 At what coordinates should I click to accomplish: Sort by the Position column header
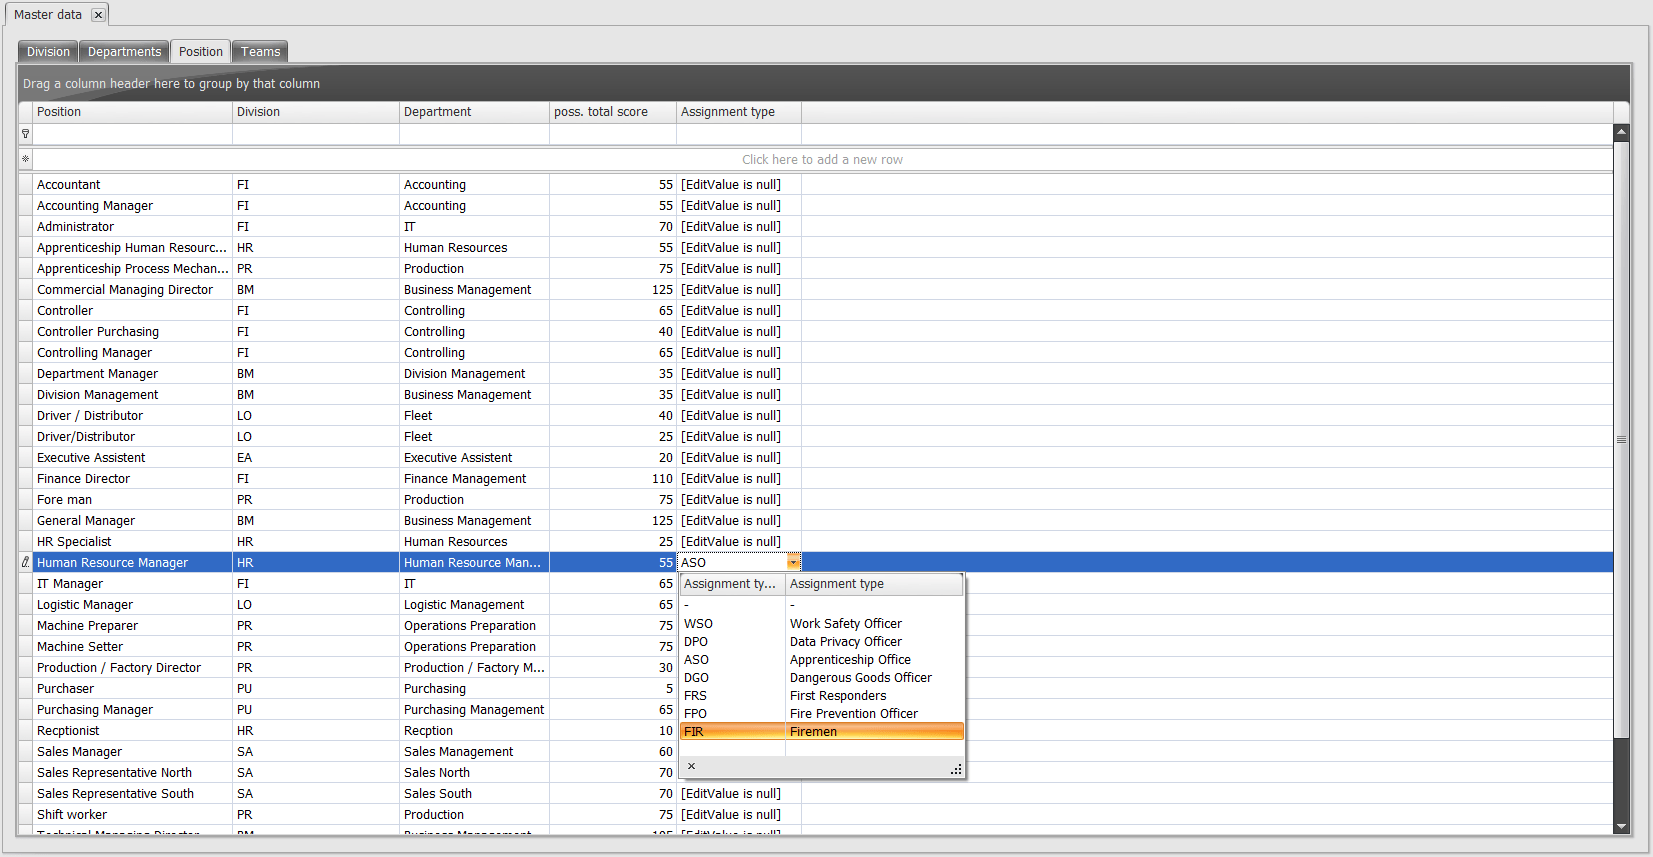(x=132, y=112)
